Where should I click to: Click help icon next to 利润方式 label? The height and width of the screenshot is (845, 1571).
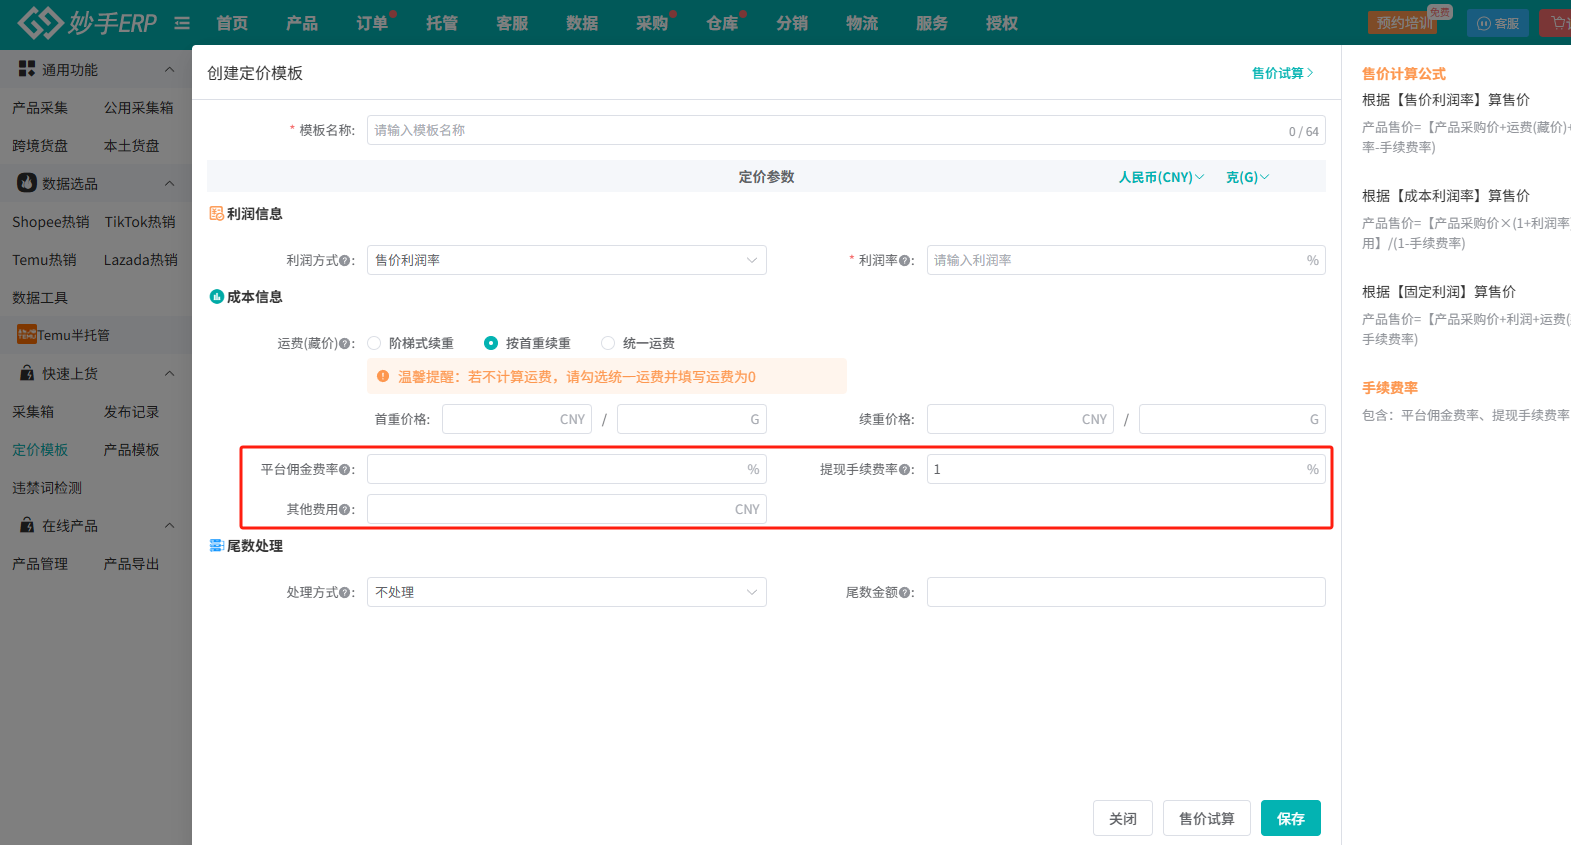coord(345,261)
